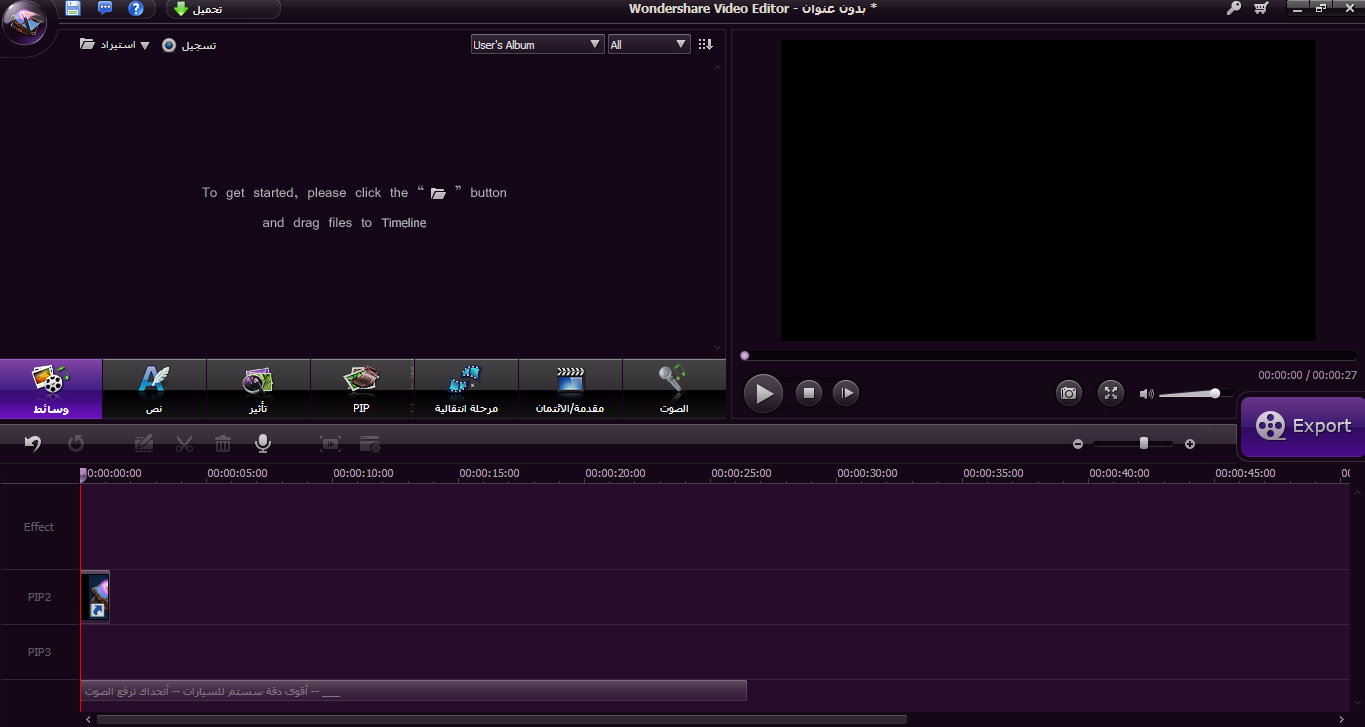
Task: Open the مقدمة/الائتمان intro/credit tab
Action: [x=570, y=389]
